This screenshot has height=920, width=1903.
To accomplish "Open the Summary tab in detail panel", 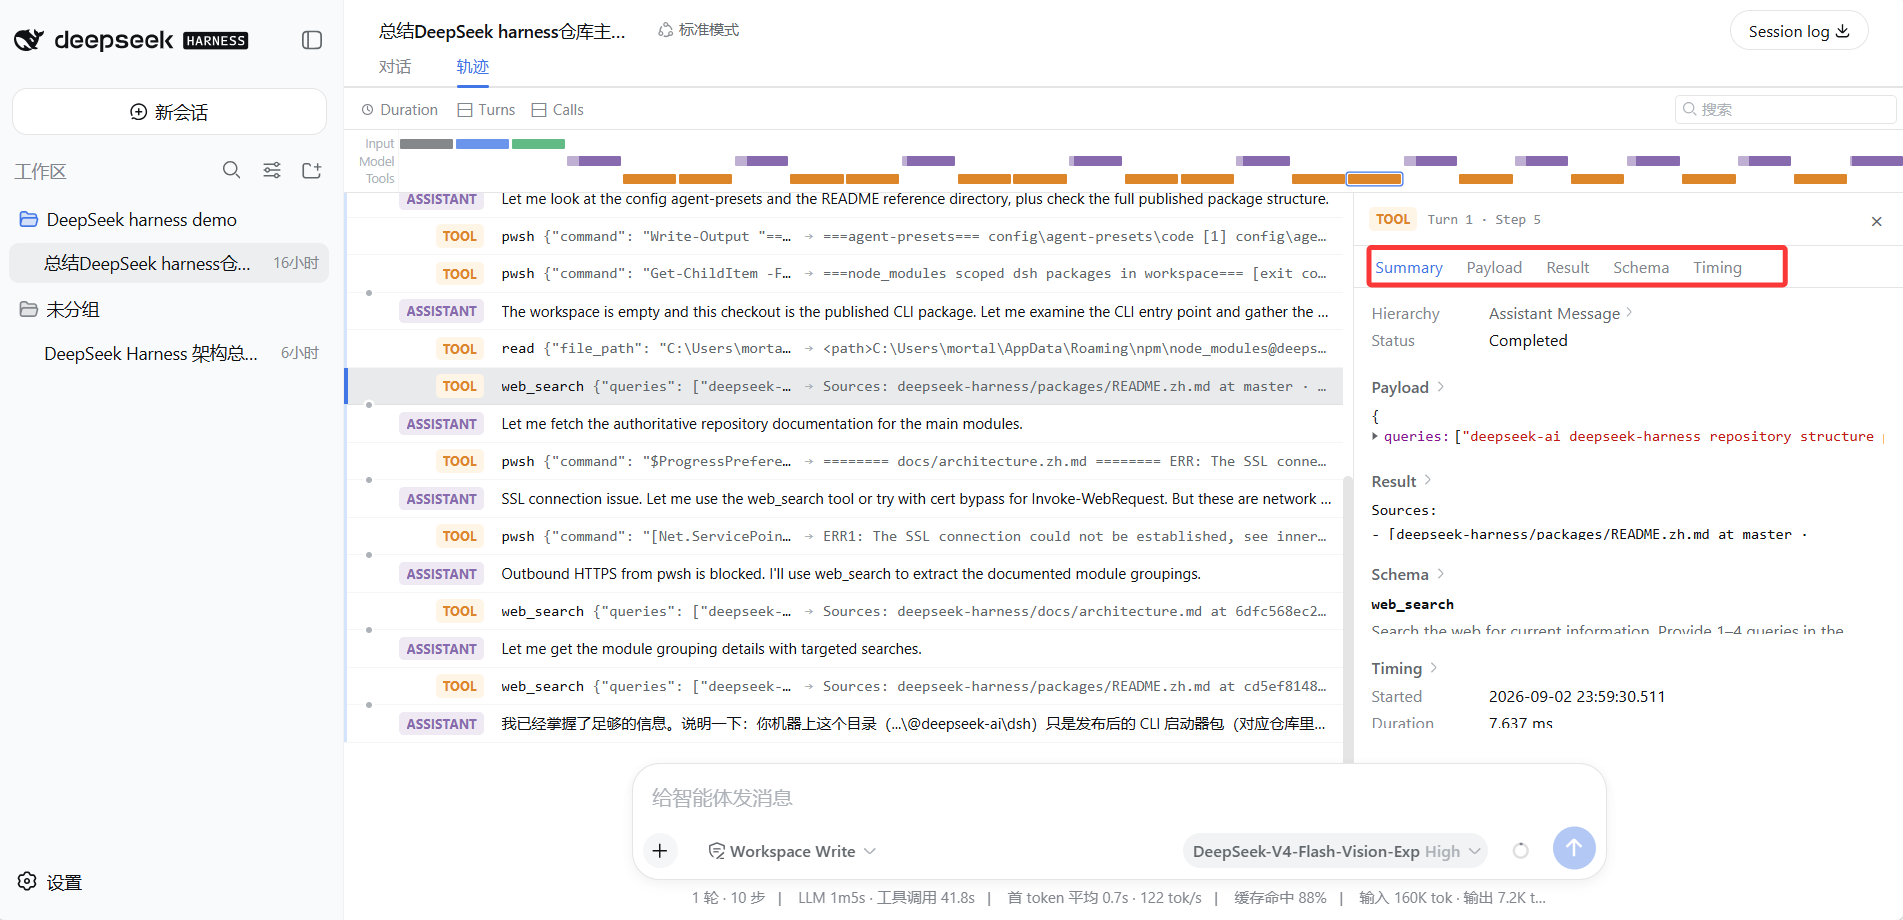I will point(1408,267).
